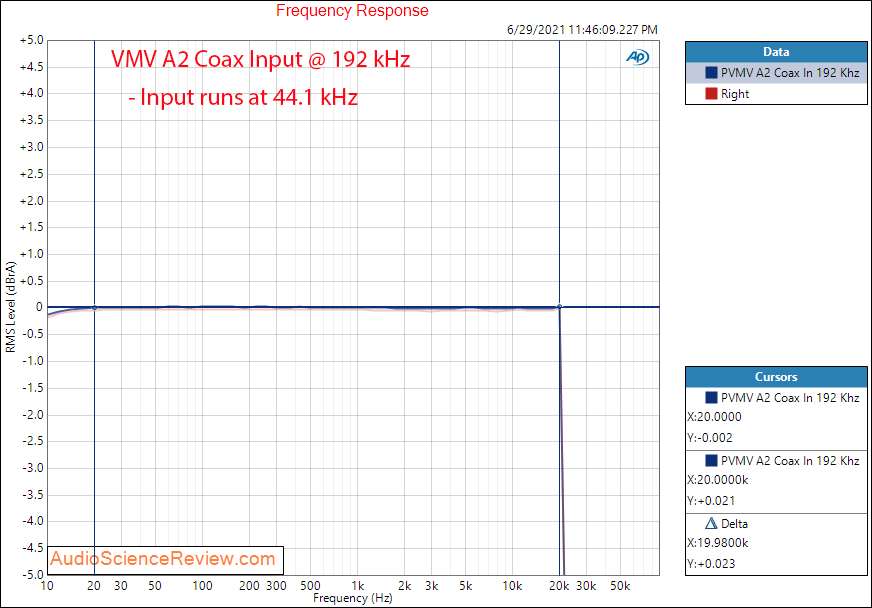Select the blue swatch for PVMV A2 Coax legend
The image size is (872, 608).
711,72
